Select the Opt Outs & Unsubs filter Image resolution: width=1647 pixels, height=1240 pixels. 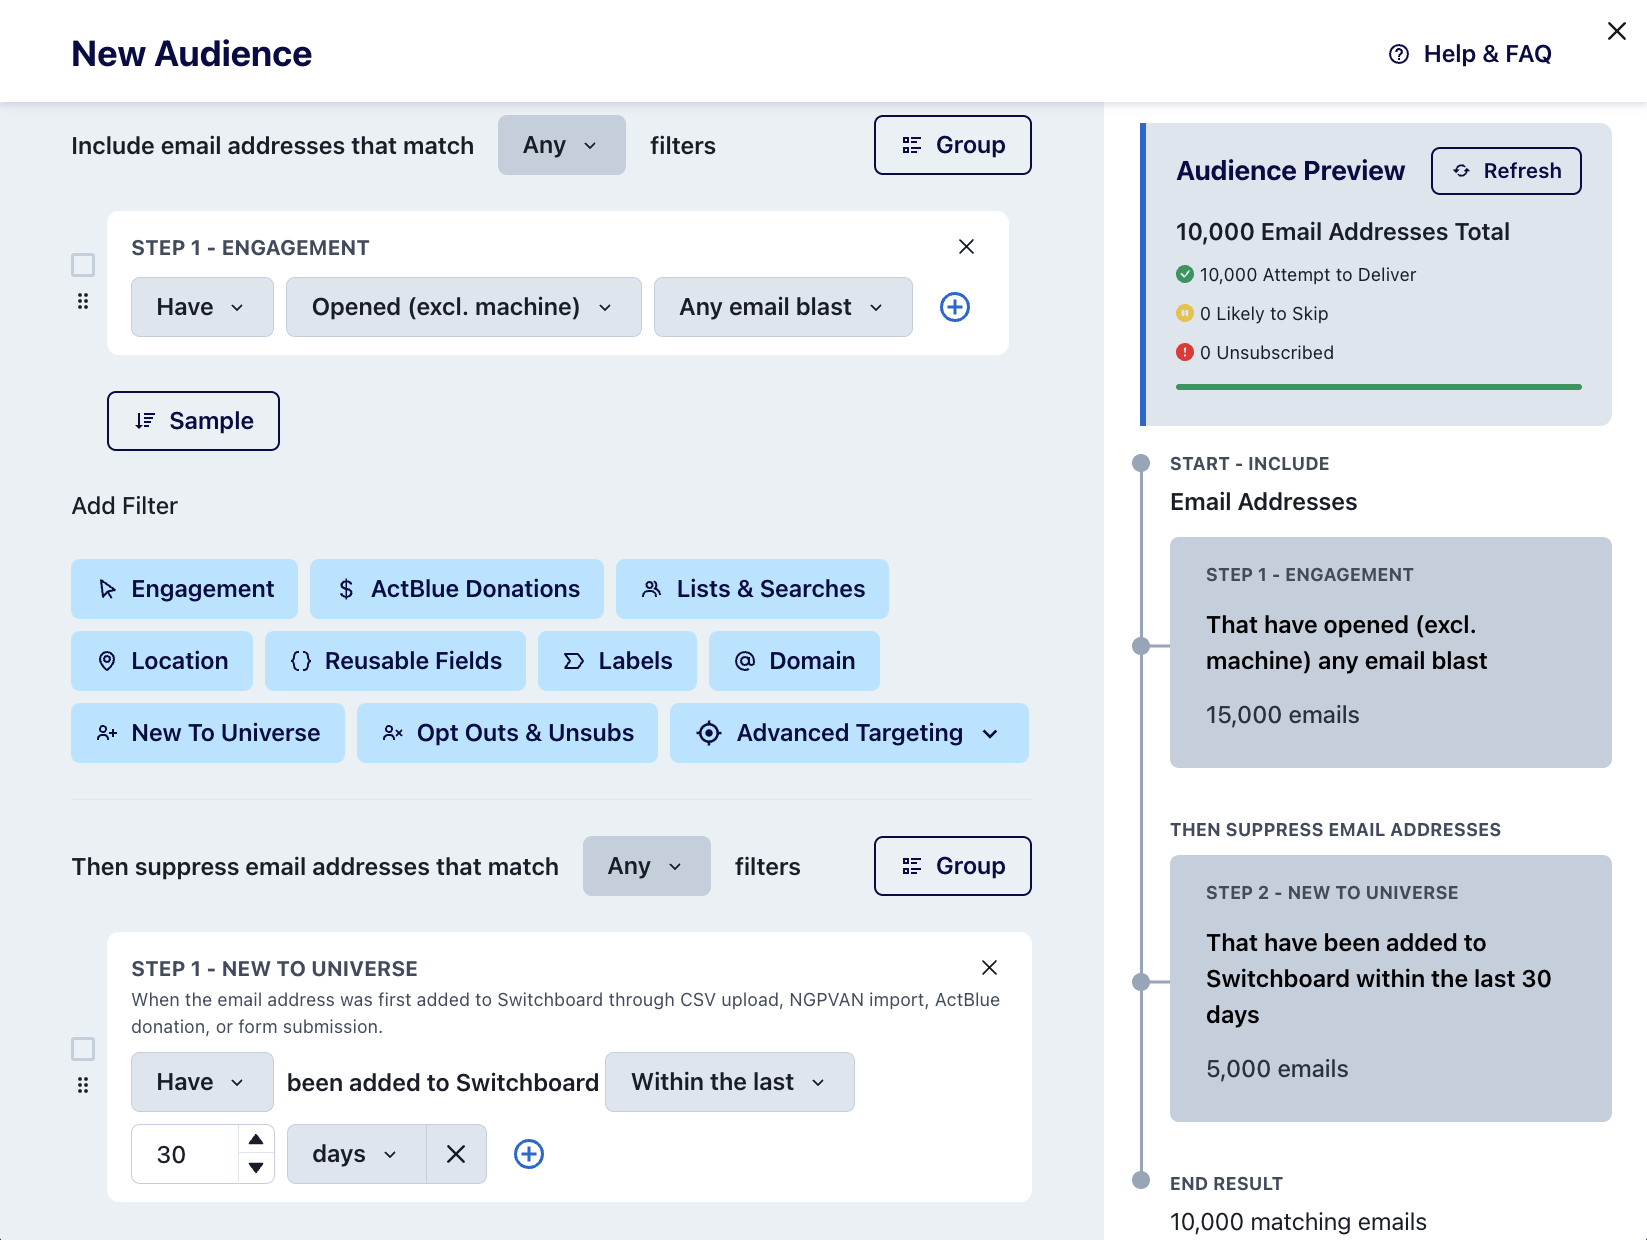click(x=507, y=733)
